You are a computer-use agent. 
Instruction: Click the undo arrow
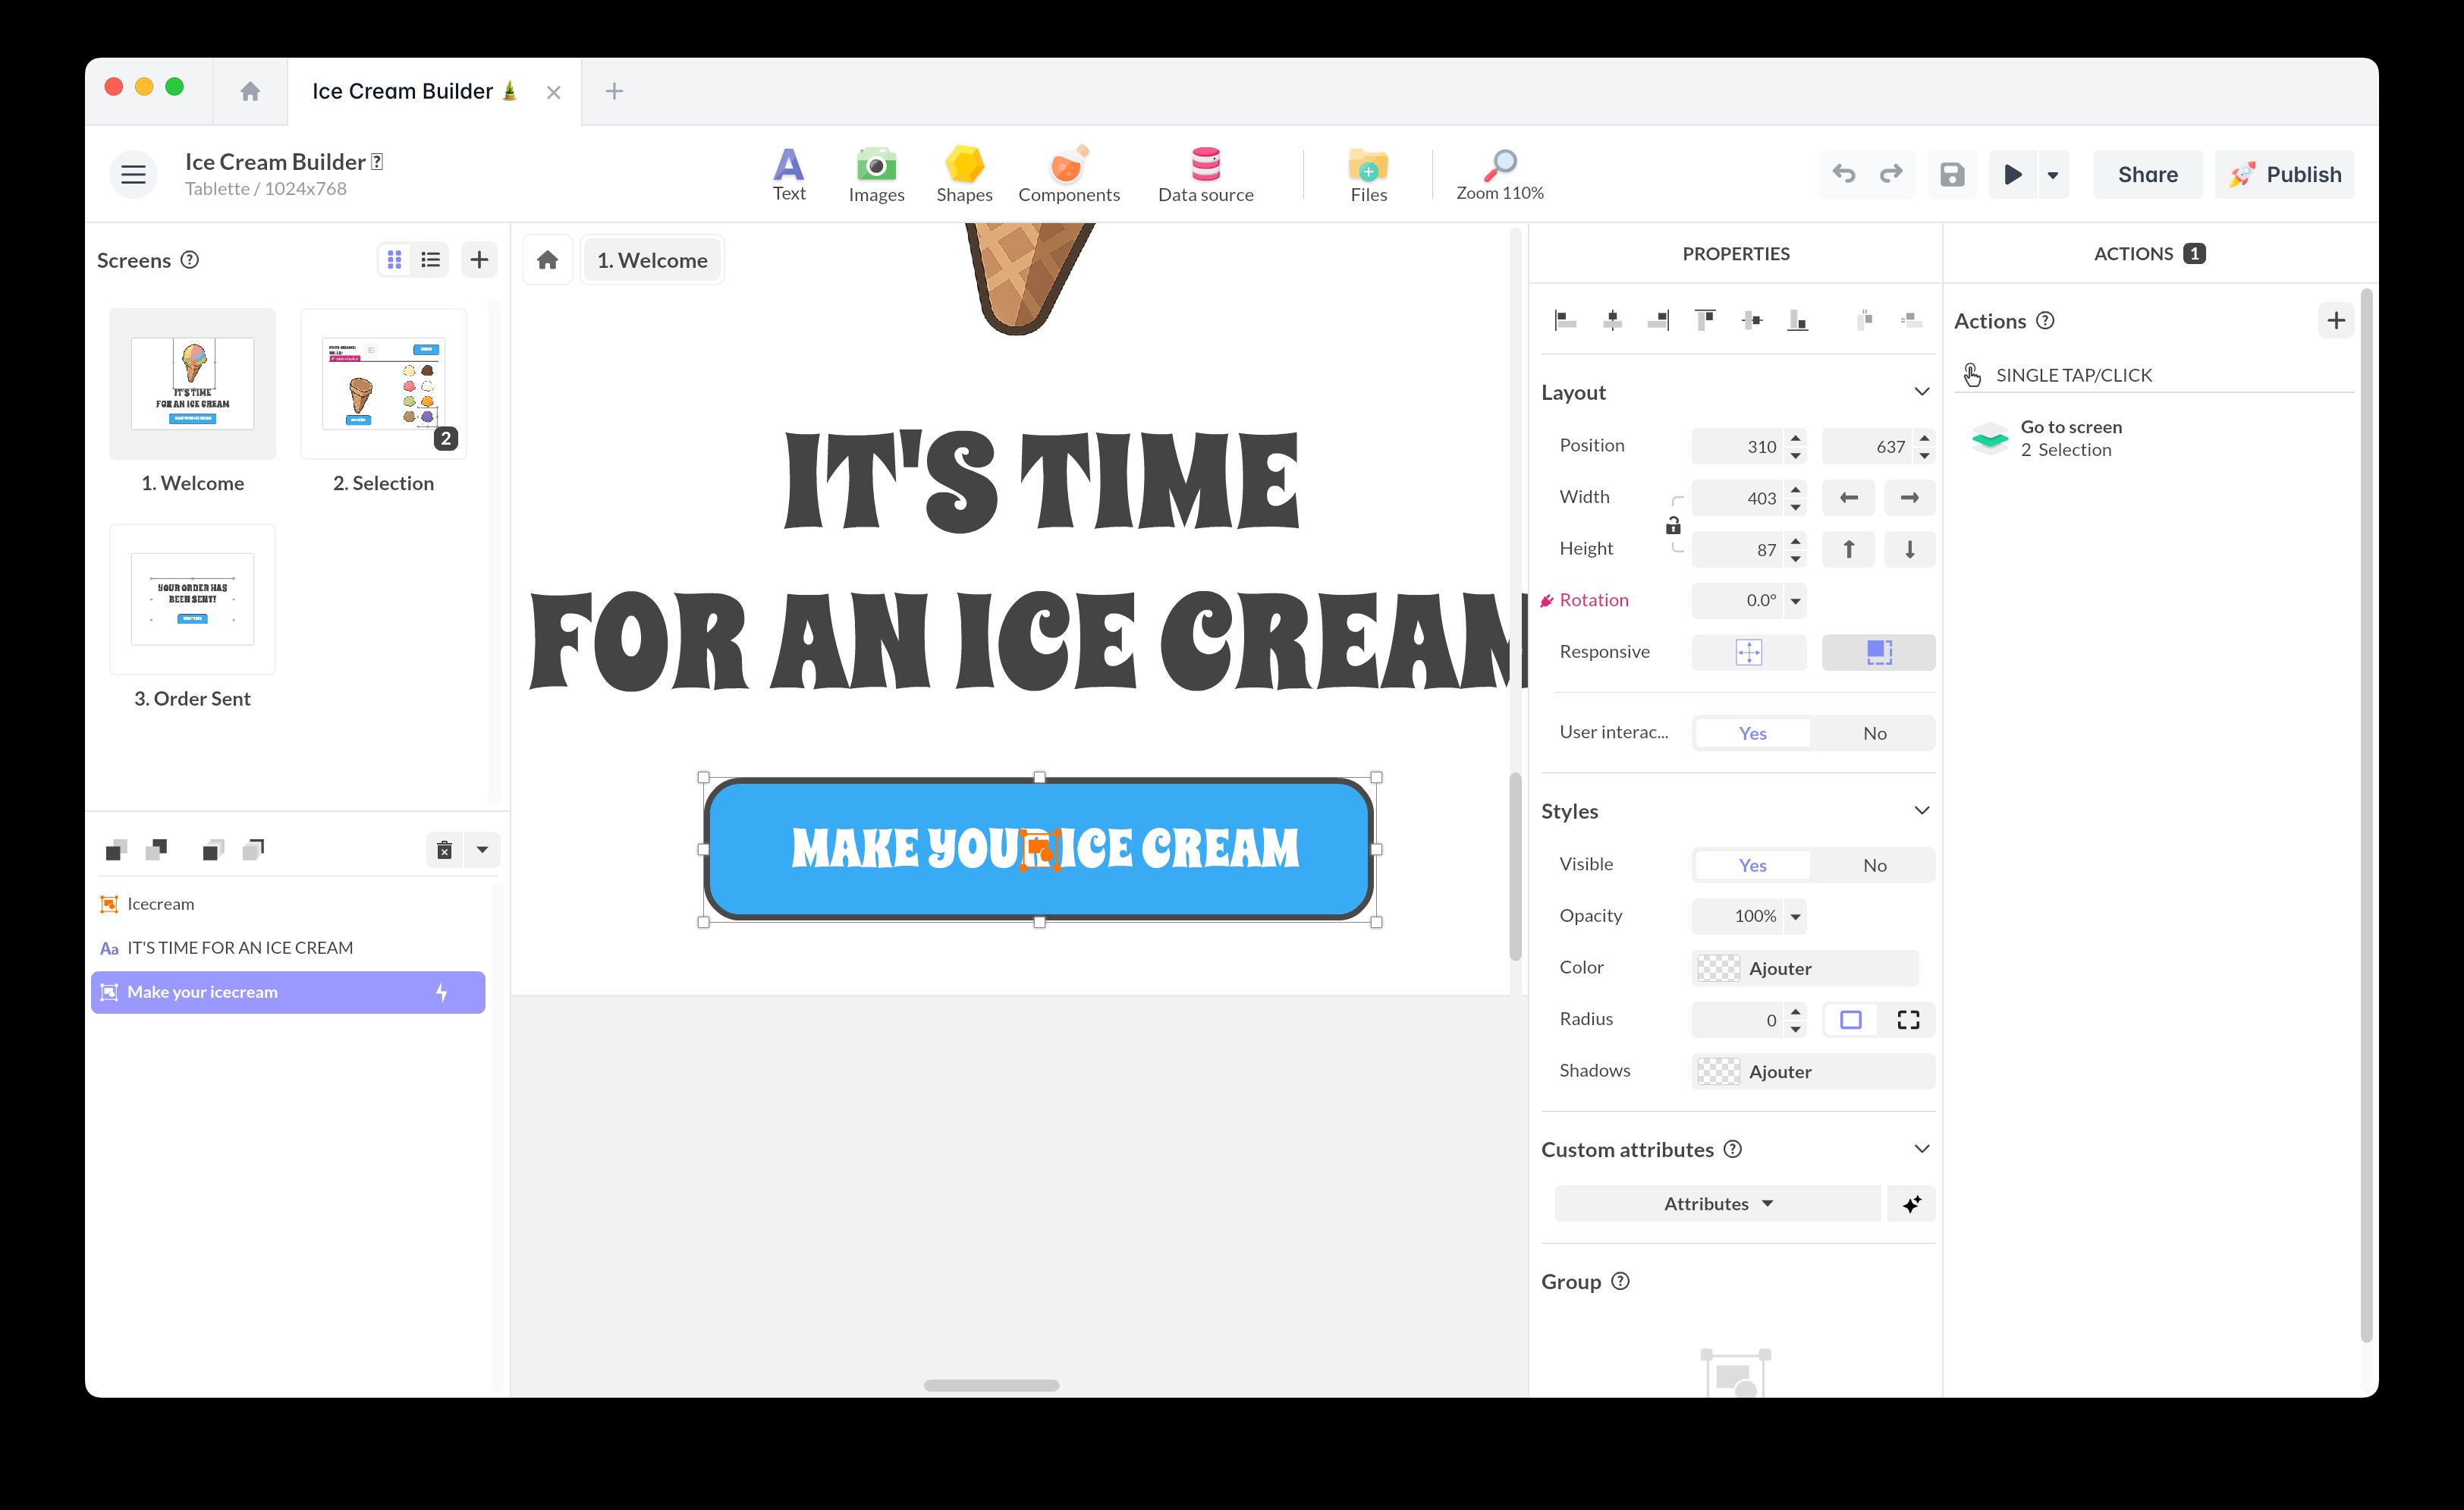[x=1844, y=175]
